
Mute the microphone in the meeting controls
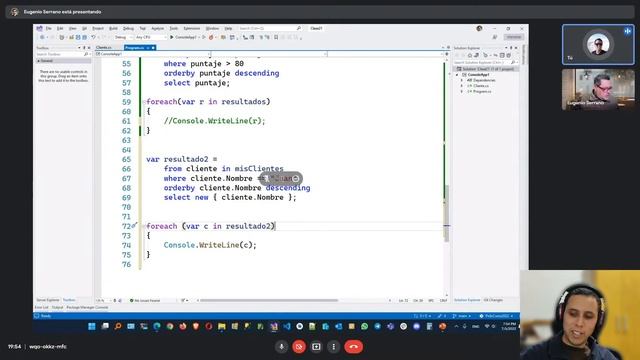[x=281, y=347]
